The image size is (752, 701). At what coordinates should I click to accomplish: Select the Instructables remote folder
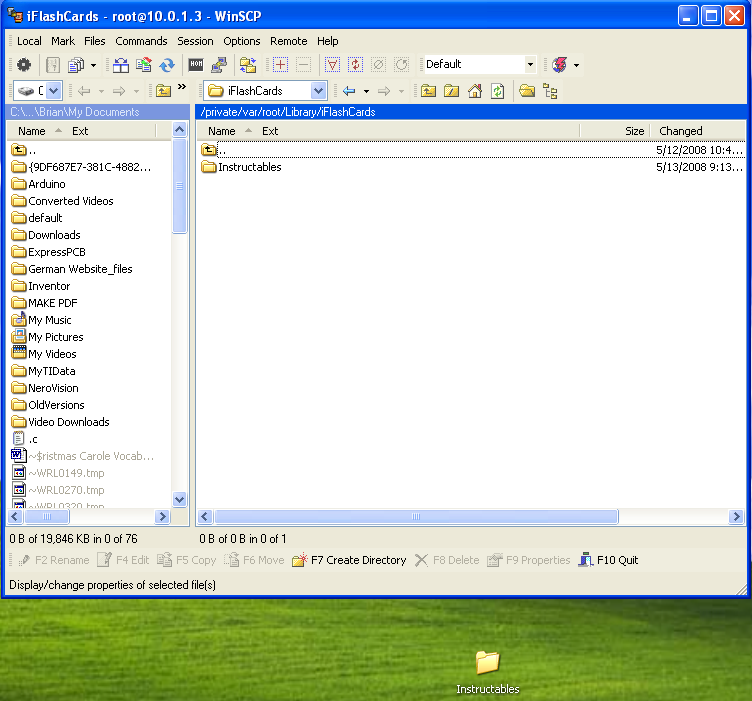point(241,167)
